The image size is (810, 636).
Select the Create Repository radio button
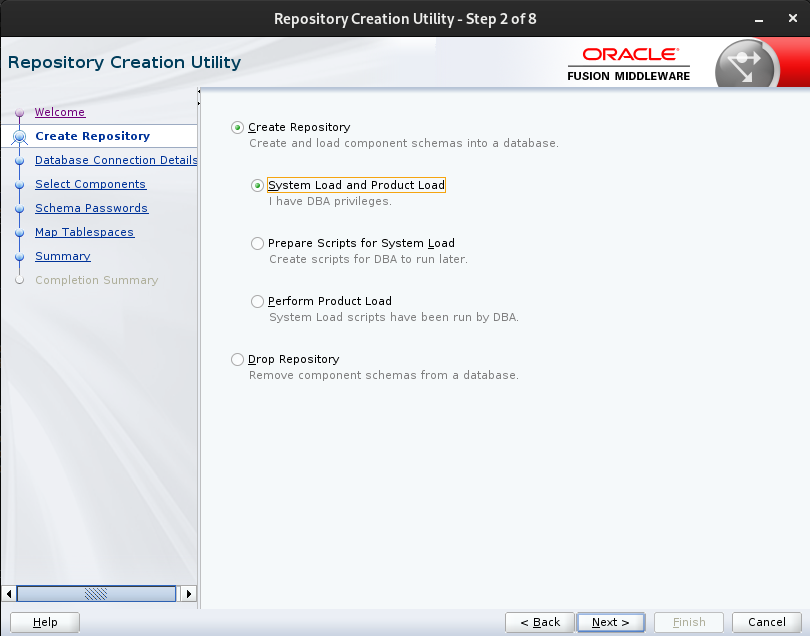tap(237, 127)
